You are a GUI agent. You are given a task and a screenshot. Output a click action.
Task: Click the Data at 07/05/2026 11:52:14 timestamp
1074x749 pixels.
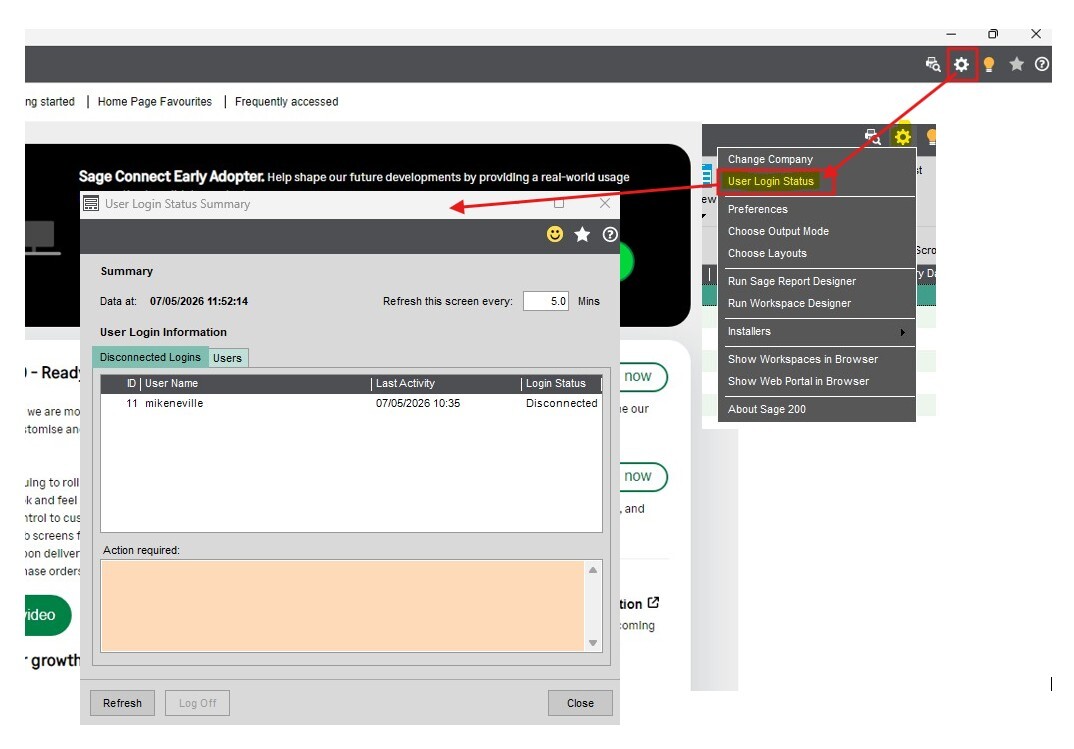click(x=199, y=301)
